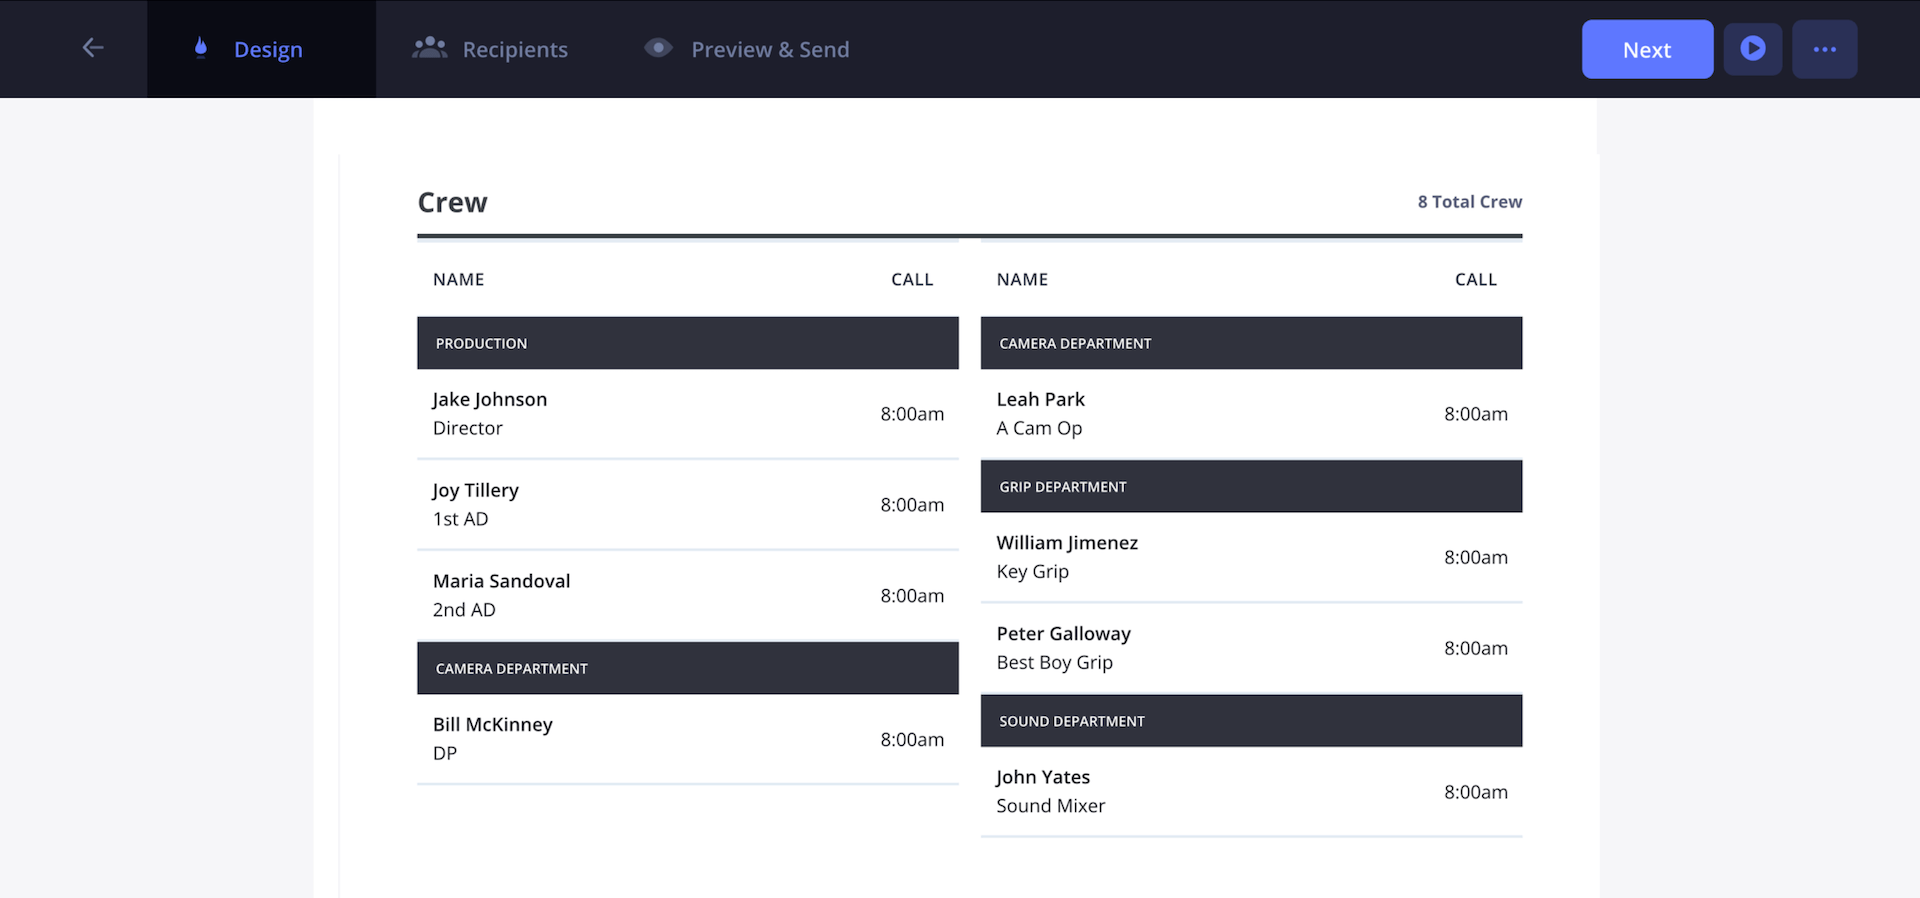Open the three-dot more options menu
1920x898 pixels.
coord(1824,49)
